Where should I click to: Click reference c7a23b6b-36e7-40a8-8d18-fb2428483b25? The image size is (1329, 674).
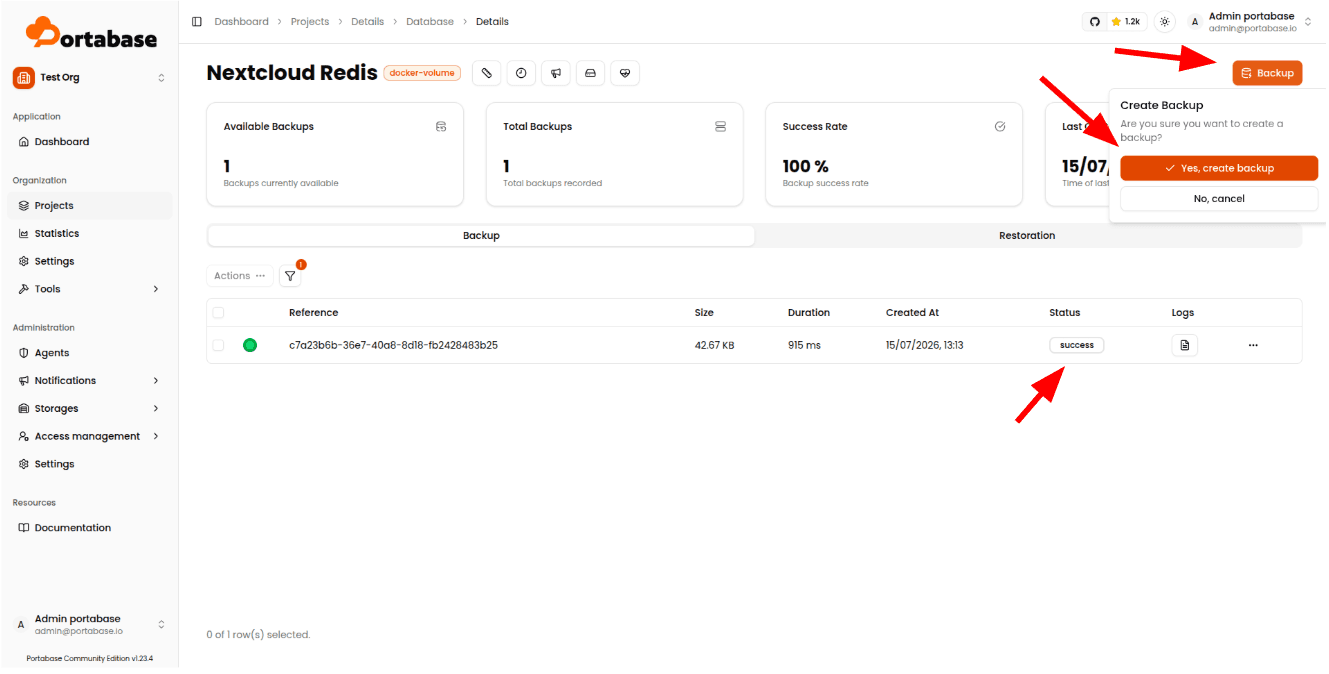click(x=393, y=345)
